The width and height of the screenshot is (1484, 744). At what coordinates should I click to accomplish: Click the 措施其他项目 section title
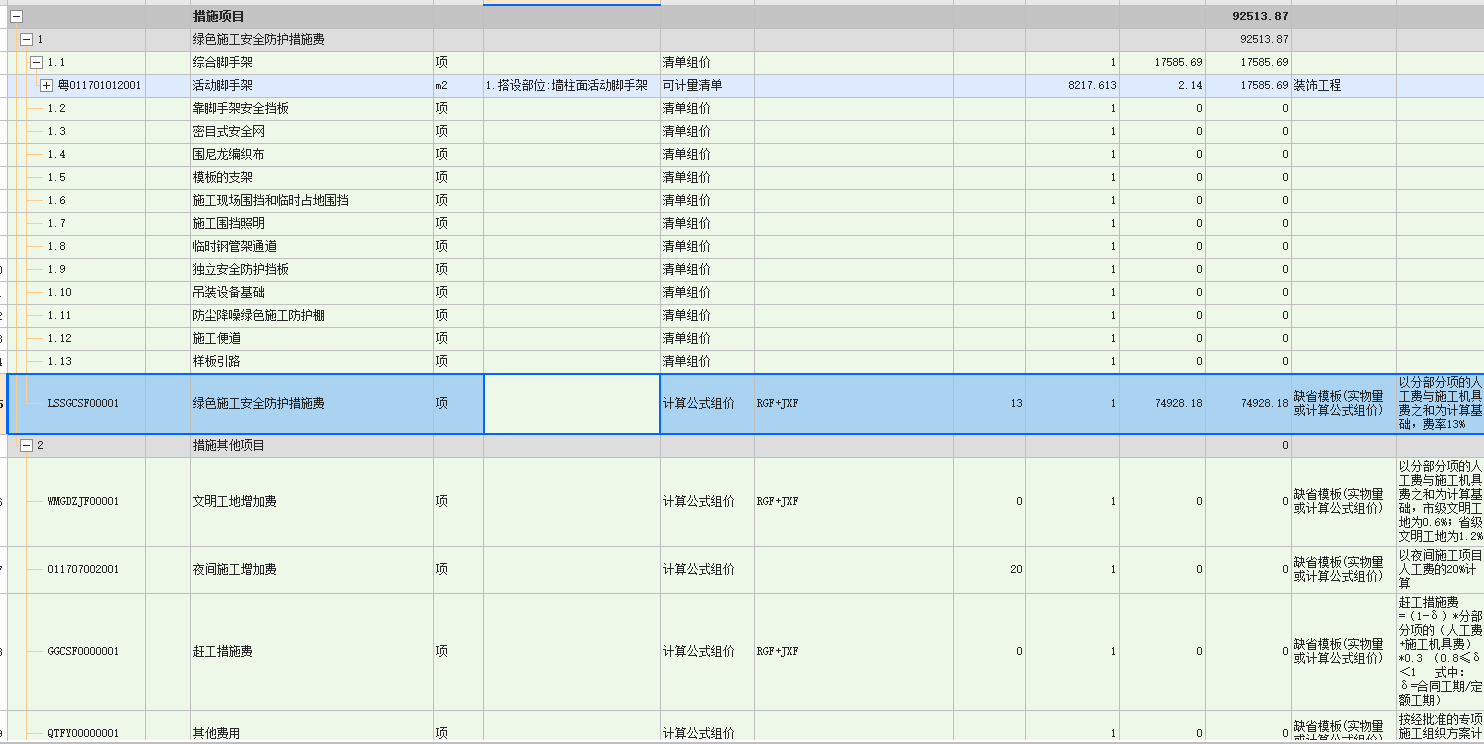pos(229,446)
